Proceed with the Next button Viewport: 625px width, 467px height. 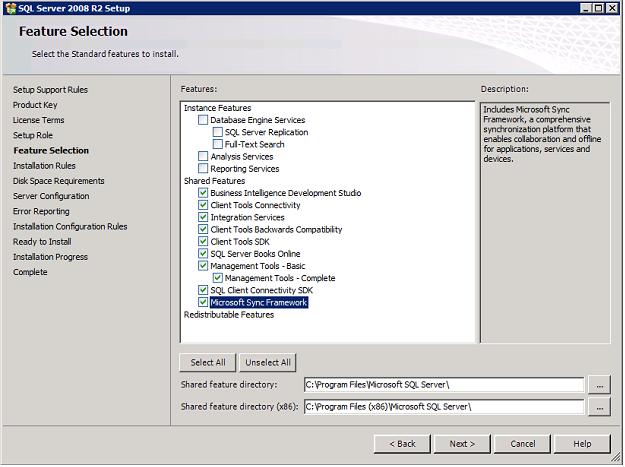pyautogui.click(x=462, y=444)
